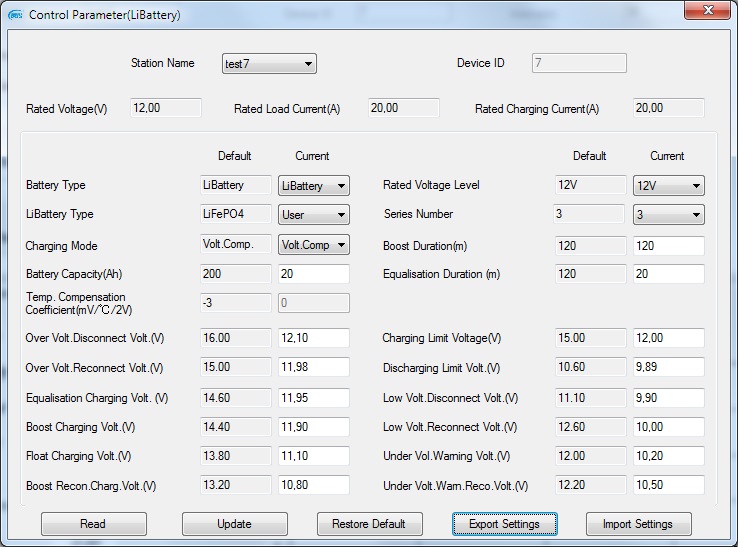This screenshot has height=547, width=738.
Task: Open the Station Name dropdown
Action: tap(269, 64)
